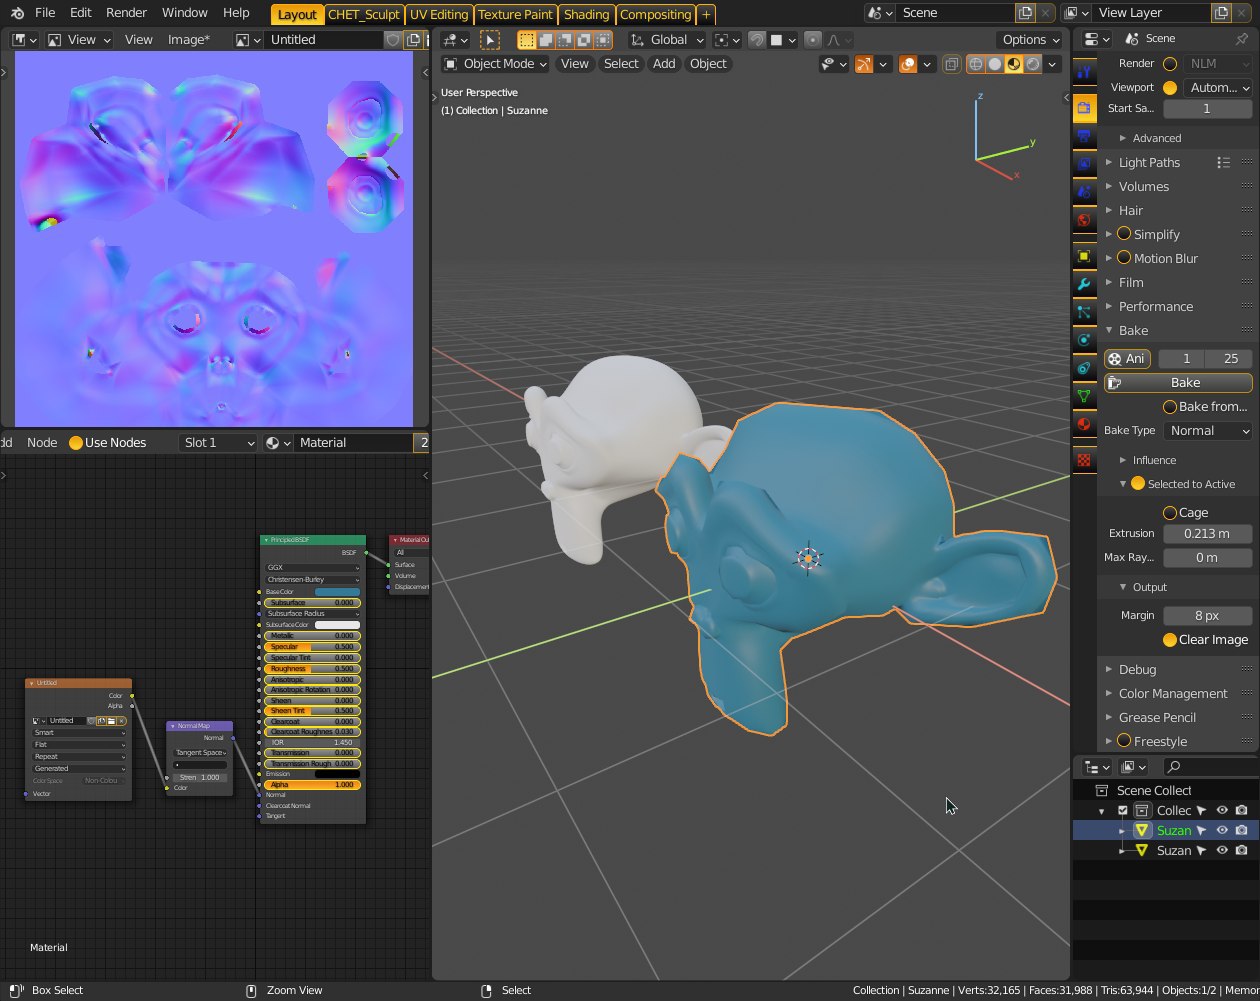This screenshot has width=1260, height=1001.
Task: Toggle X-Ray in the 3D viewport
Action: pos(951,64)
